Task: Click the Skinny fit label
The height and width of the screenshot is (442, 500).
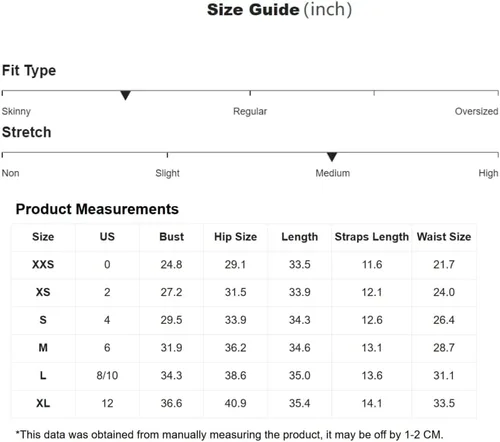Action: [x=16, y=111]
